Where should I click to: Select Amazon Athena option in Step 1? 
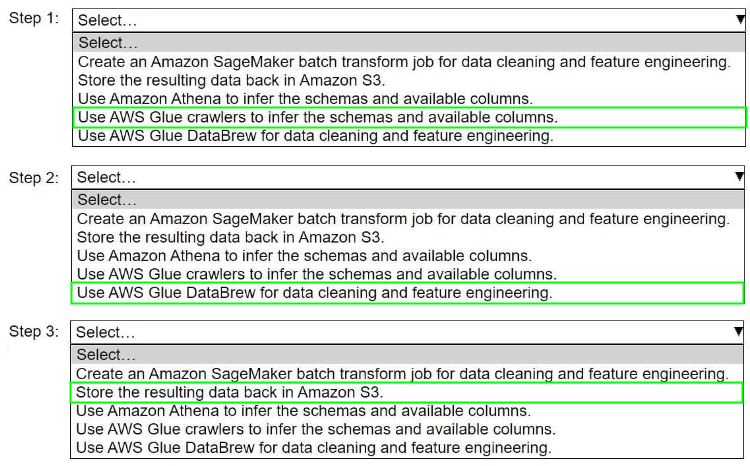(x=304, y=99)
